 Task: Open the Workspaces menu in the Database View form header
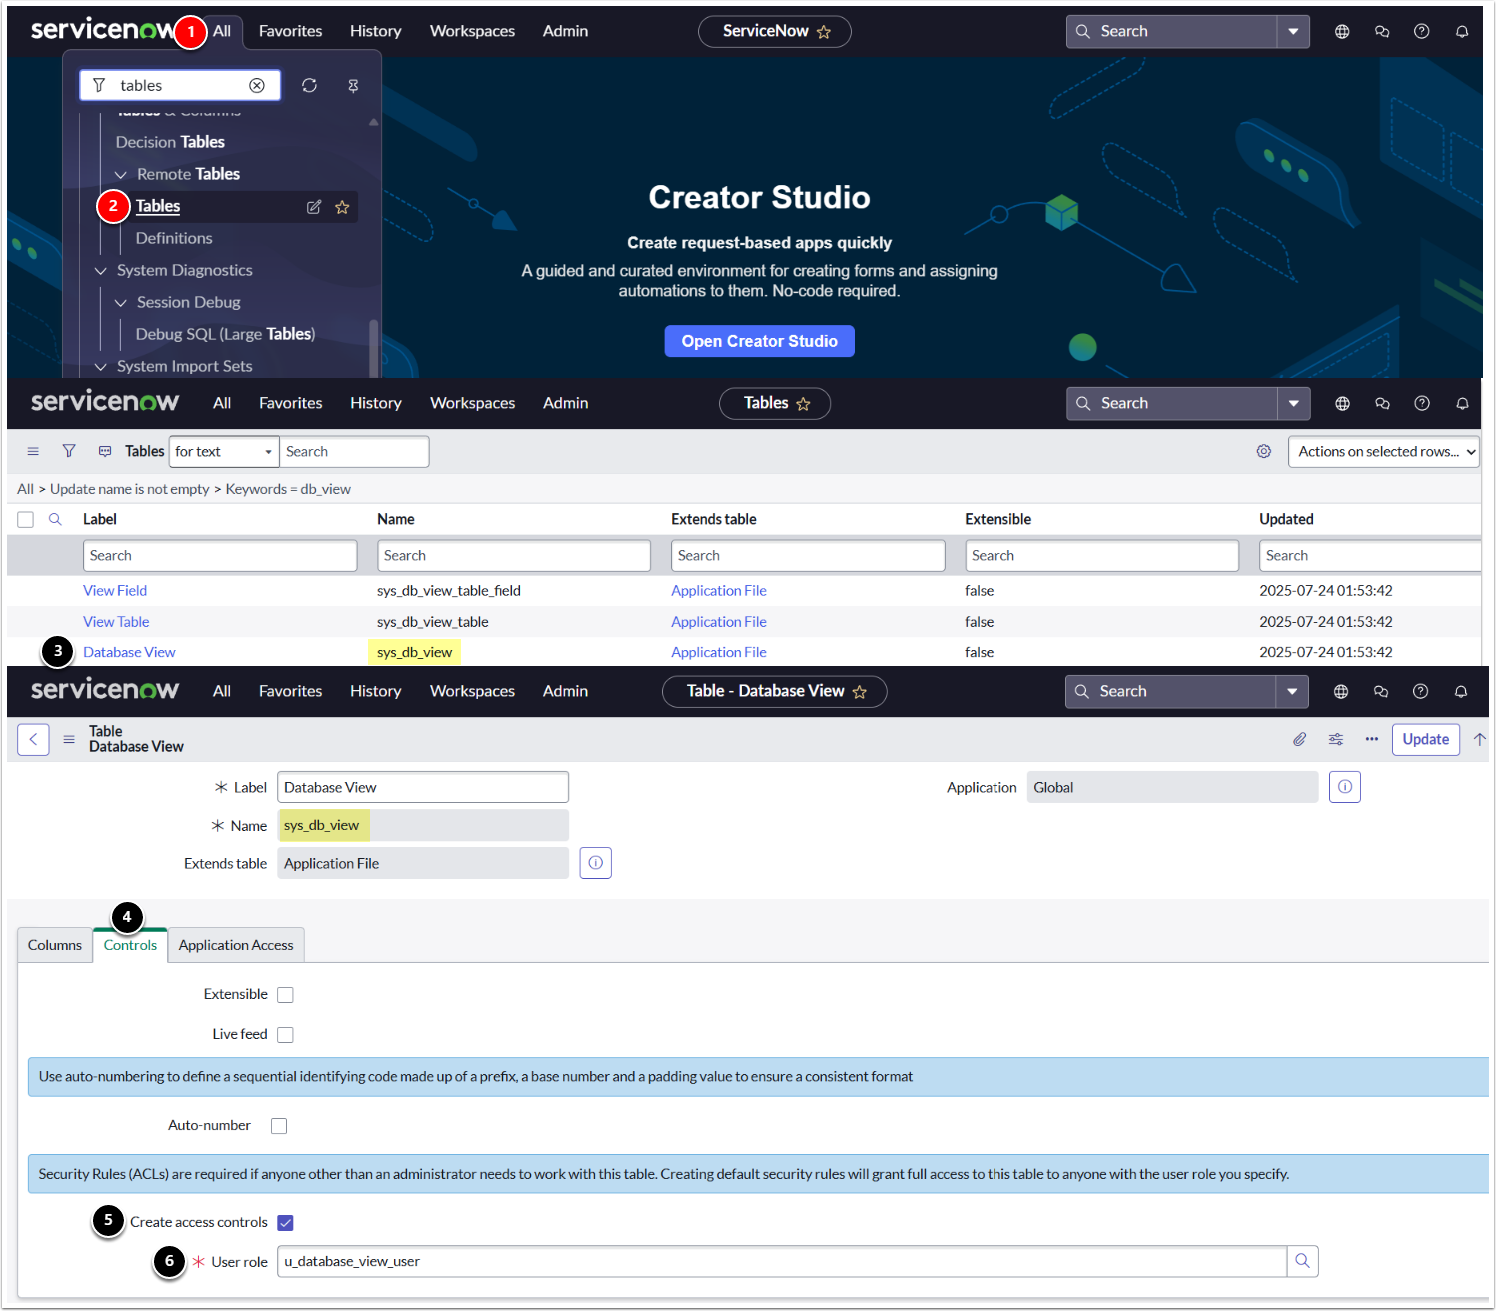pyautogui.click(x=473, y=692)
